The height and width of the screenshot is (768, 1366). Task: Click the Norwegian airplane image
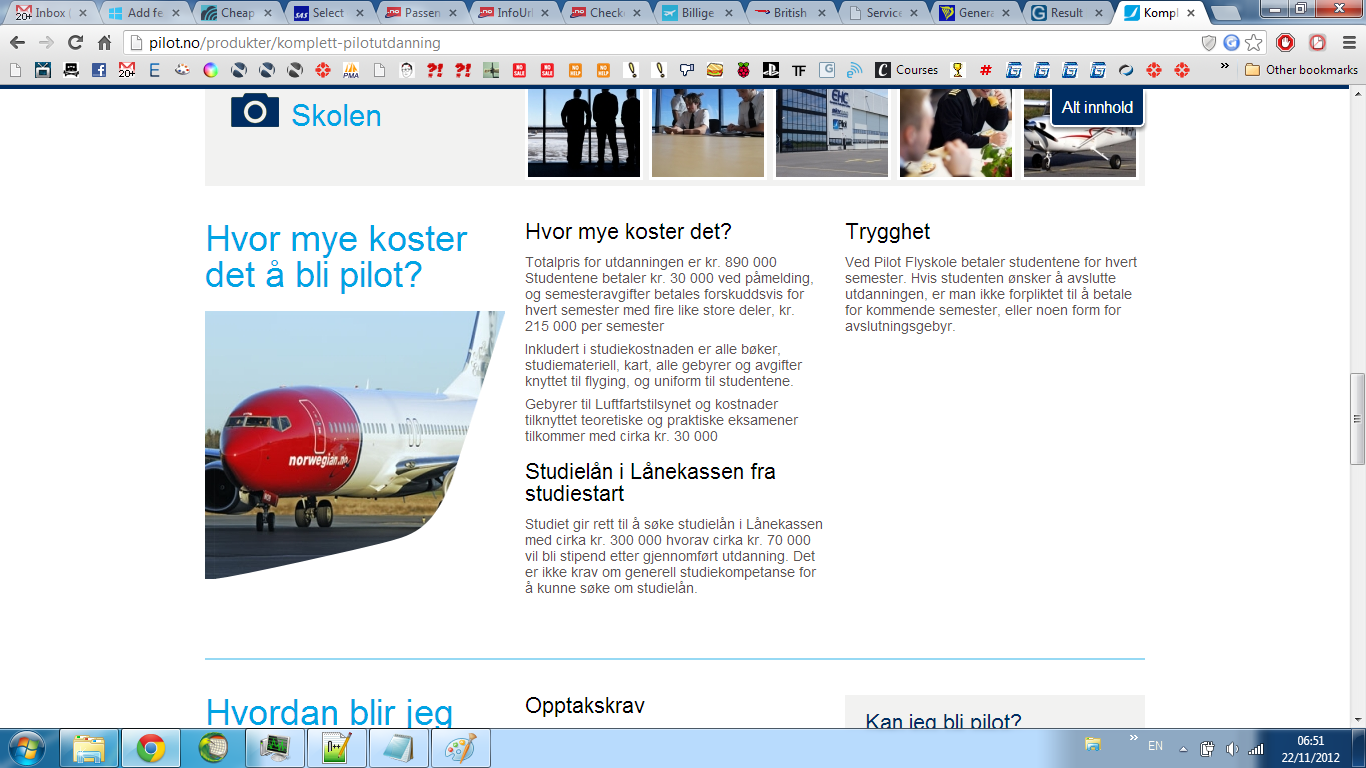[x=355, y=444]
